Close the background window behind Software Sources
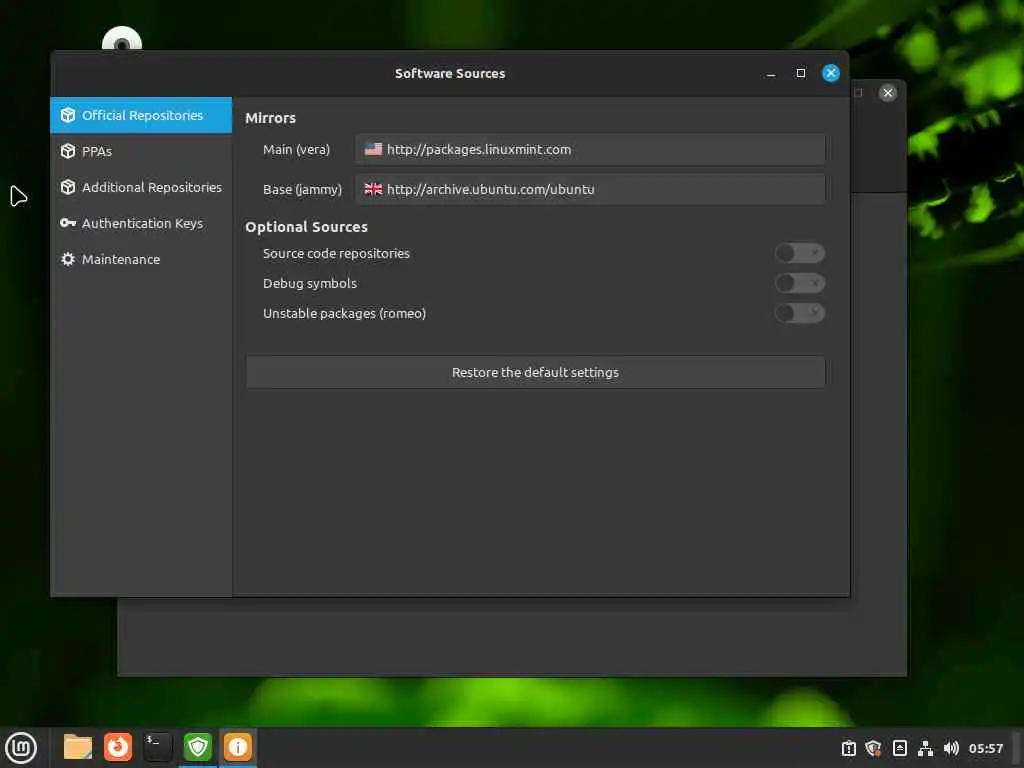 point(888,93)
